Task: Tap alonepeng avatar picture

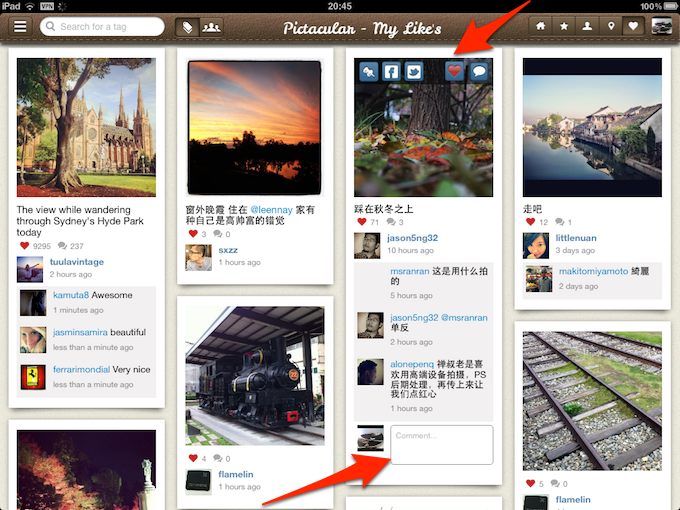Action: click(370, 372)
